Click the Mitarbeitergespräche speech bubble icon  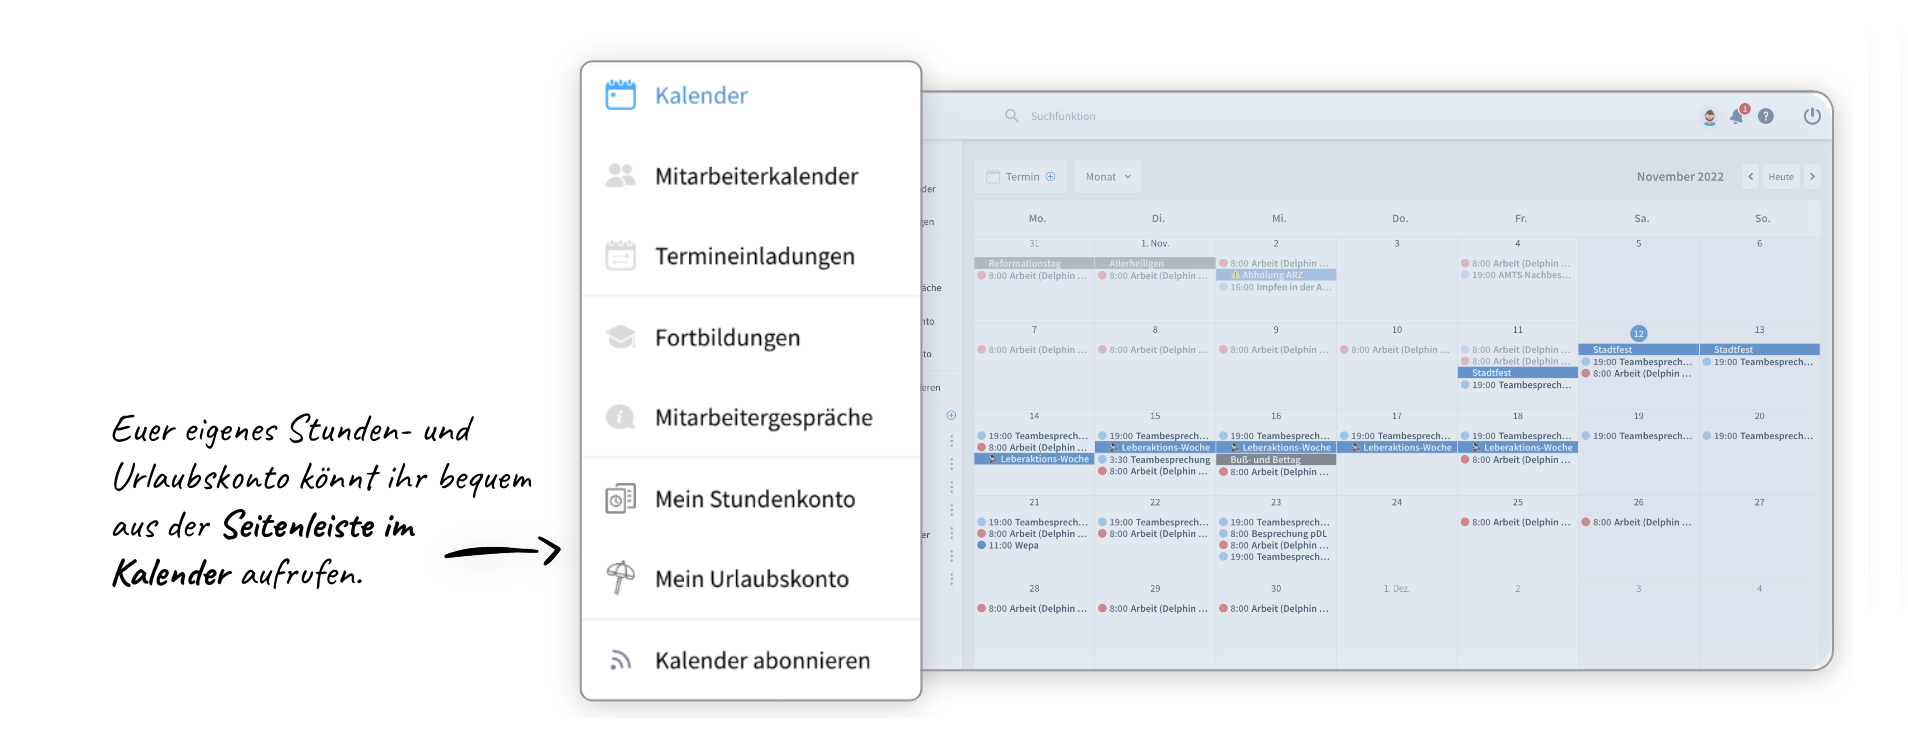click(x=620, y=417)
